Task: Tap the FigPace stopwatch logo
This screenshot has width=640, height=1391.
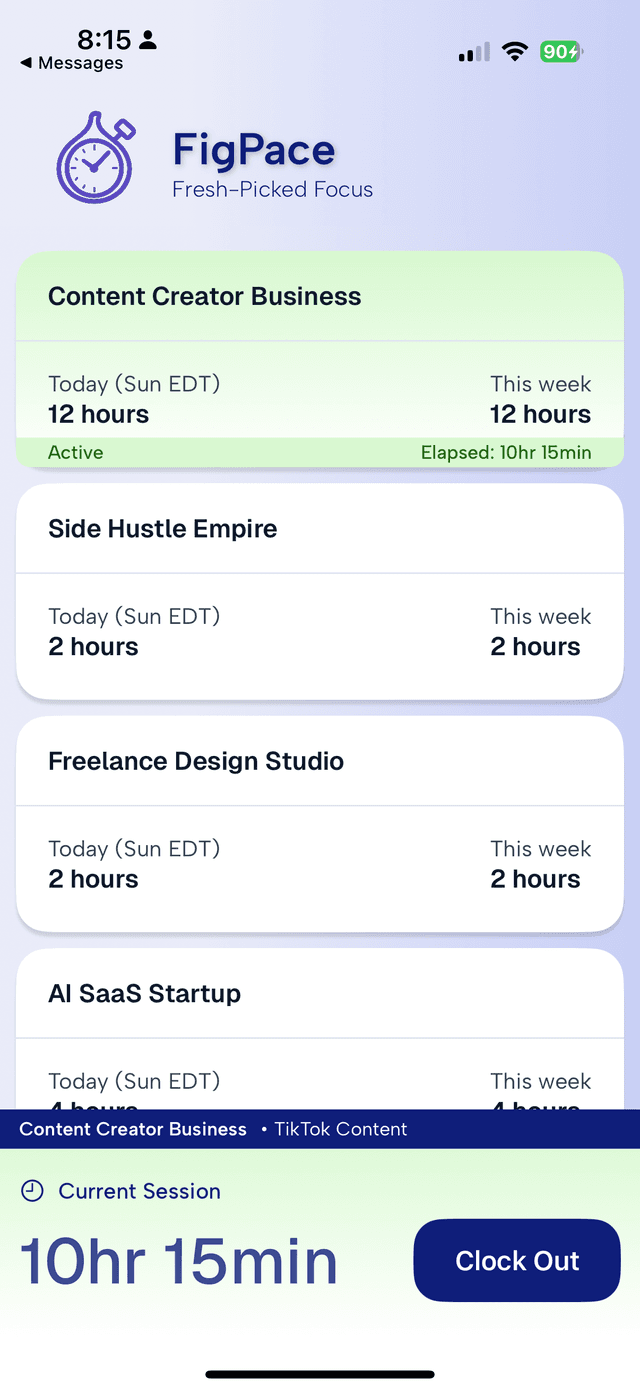Action: point(94,158)
